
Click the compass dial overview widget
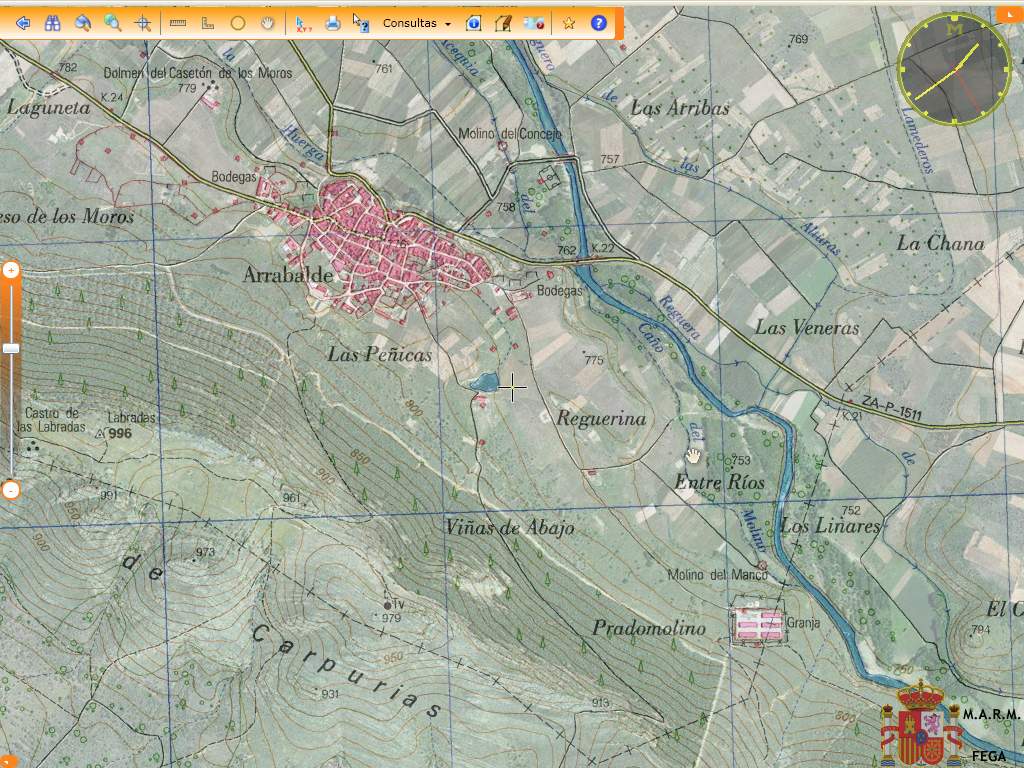(x=954, y=69)
